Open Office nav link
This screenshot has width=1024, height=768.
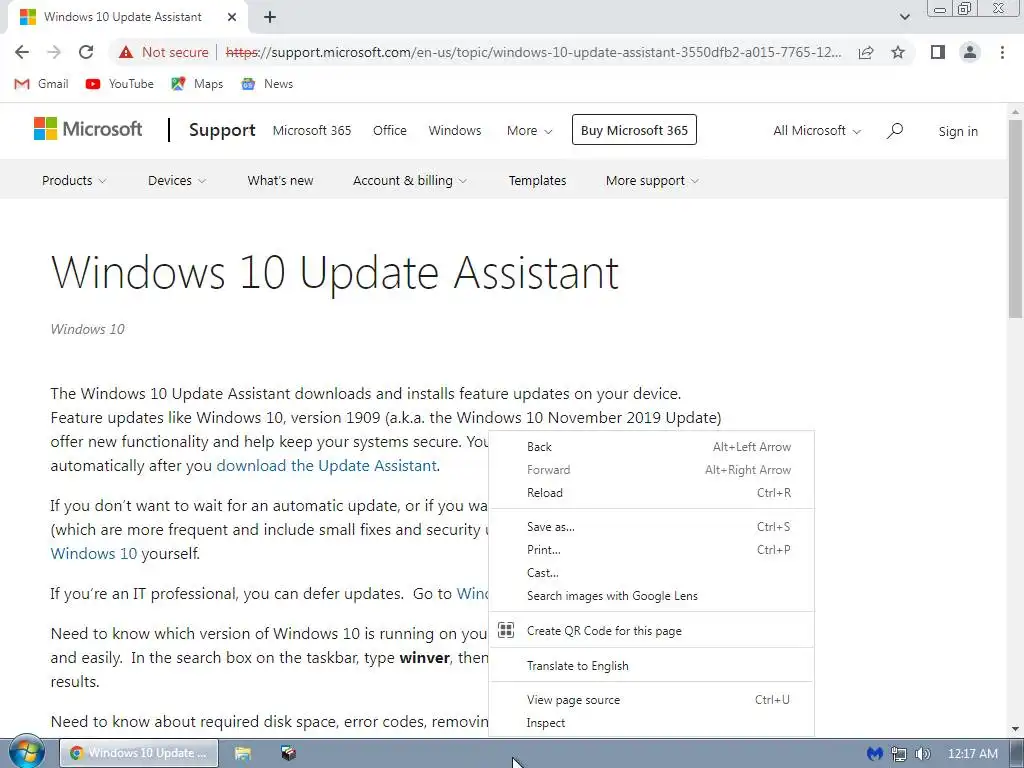[x=390, y=131]
